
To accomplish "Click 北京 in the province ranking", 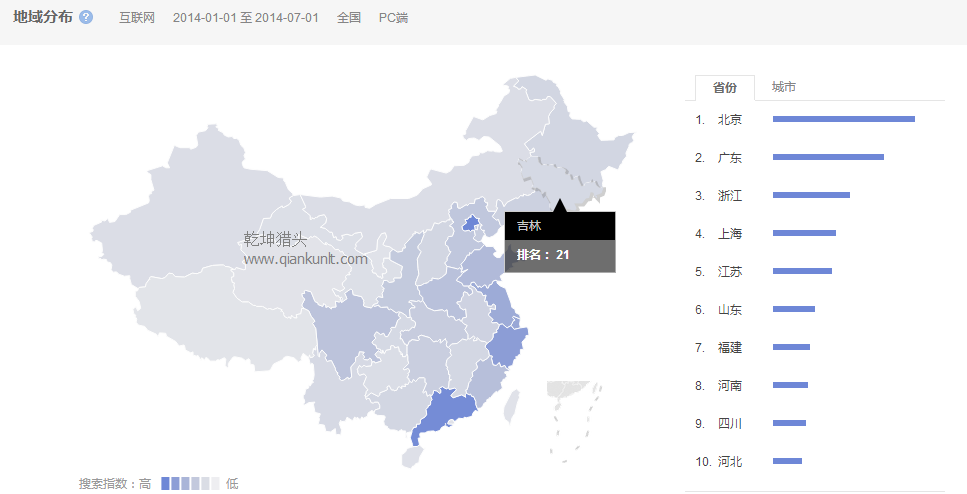I will [x=730, y=120].
